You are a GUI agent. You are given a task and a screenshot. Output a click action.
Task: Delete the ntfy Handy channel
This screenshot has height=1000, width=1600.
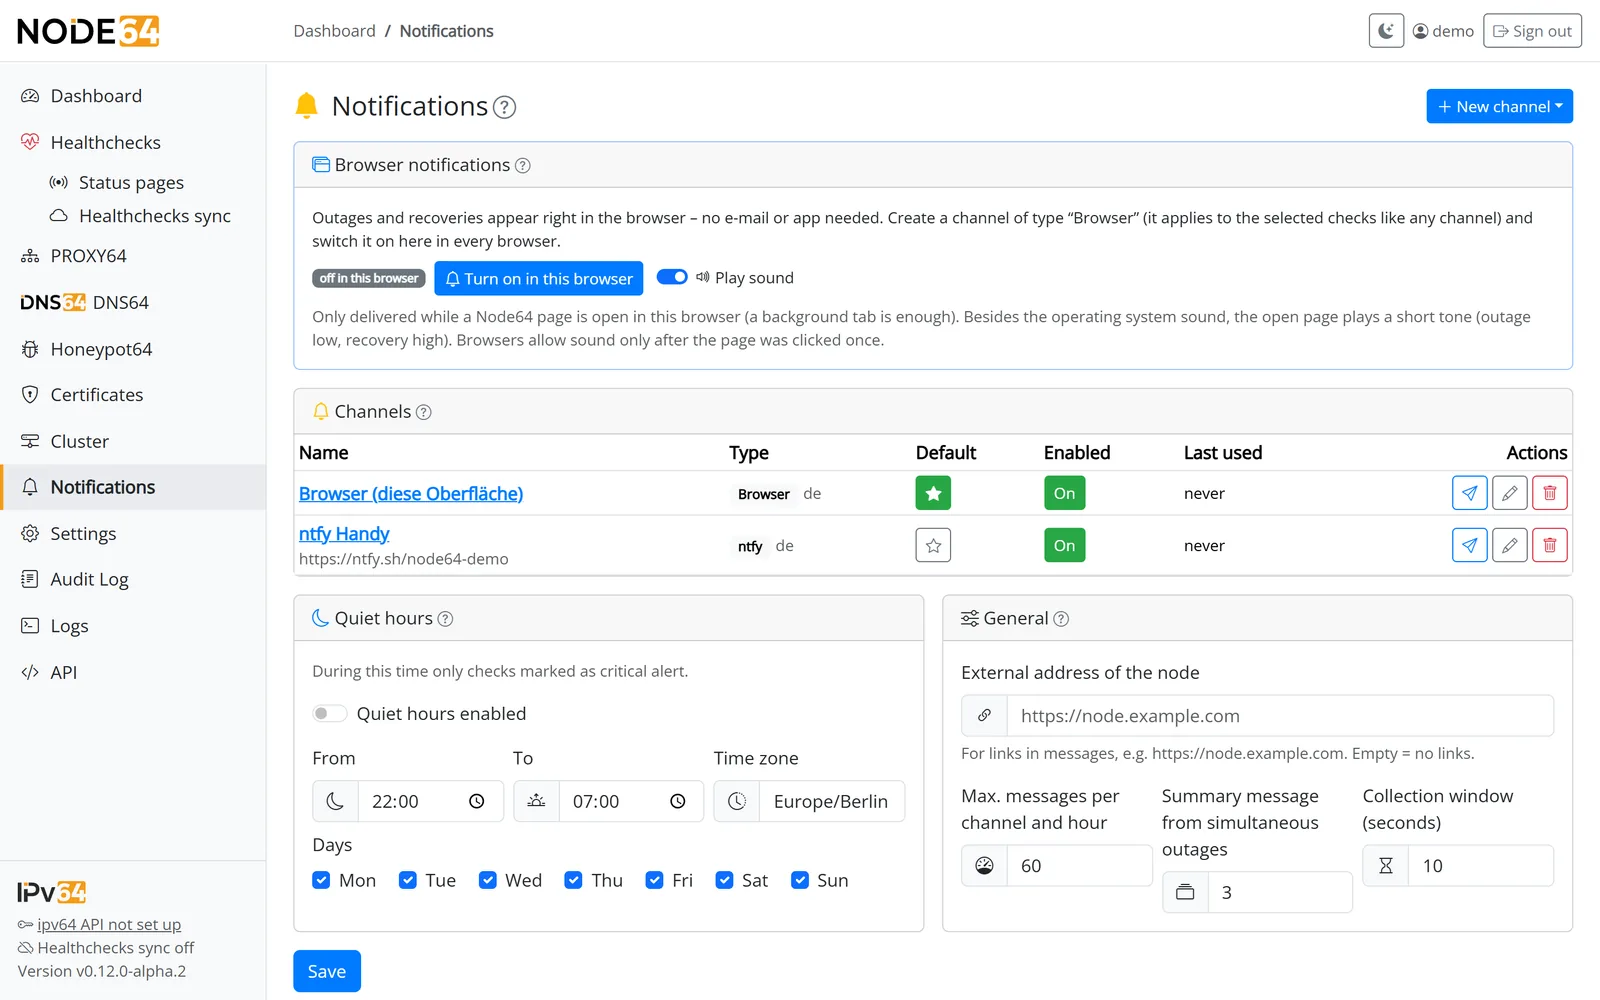point(1550,545)
